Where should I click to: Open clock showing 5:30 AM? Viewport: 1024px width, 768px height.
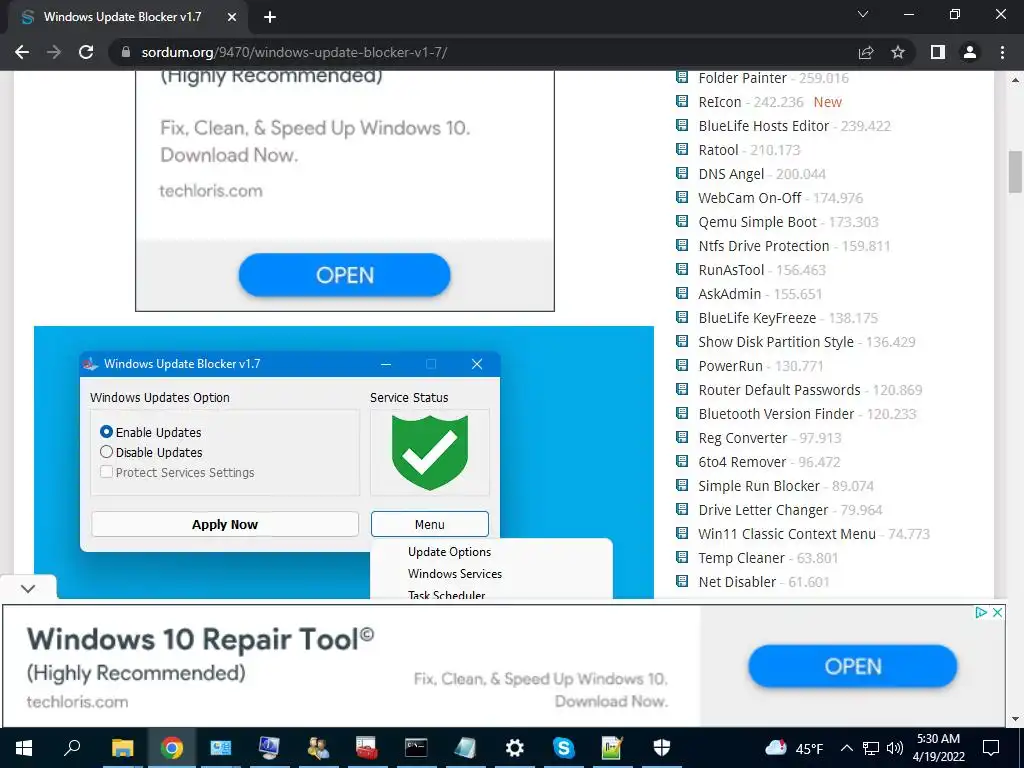coord(938,748)
